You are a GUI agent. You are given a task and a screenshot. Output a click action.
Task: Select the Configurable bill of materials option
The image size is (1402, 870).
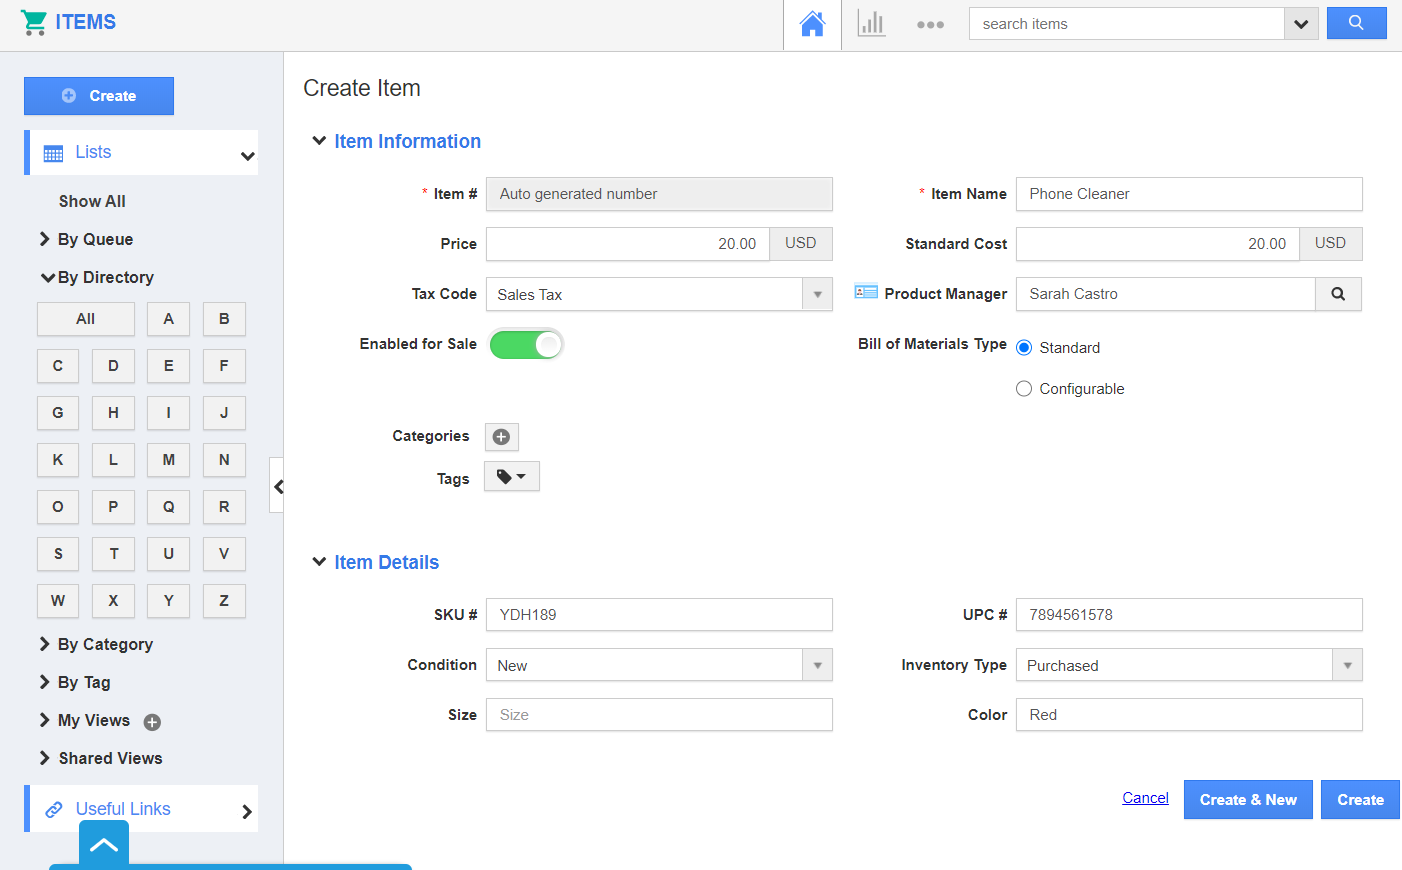1024,389
